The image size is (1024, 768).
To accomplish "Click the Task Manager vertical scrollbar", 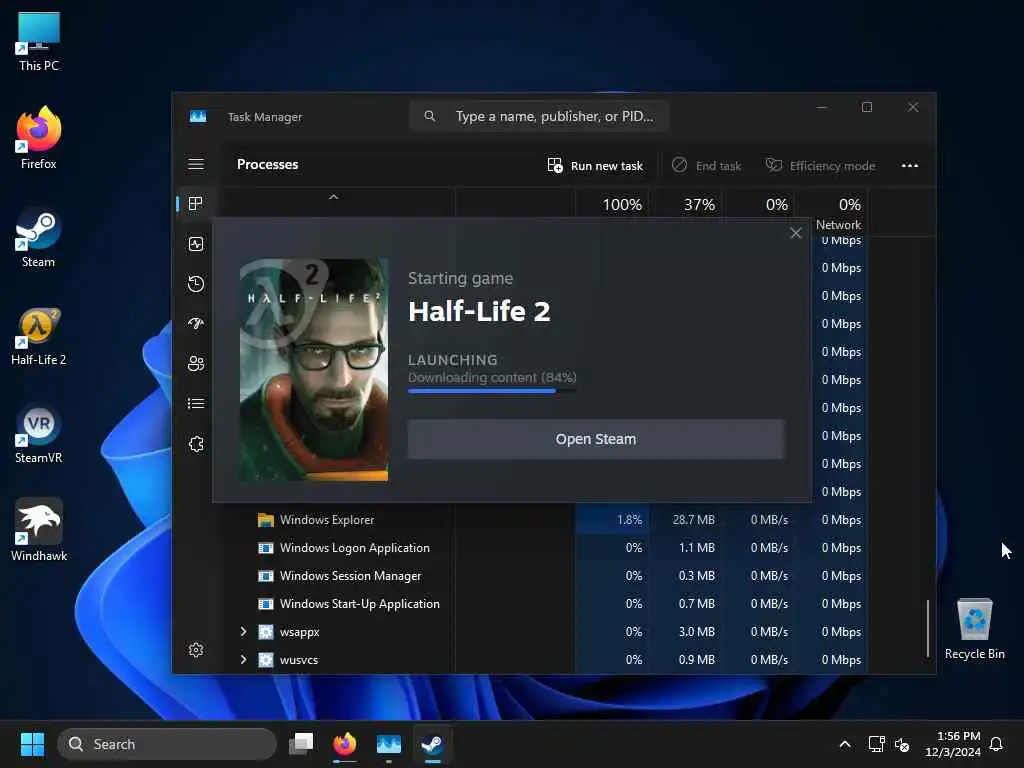I will (927, 629).
